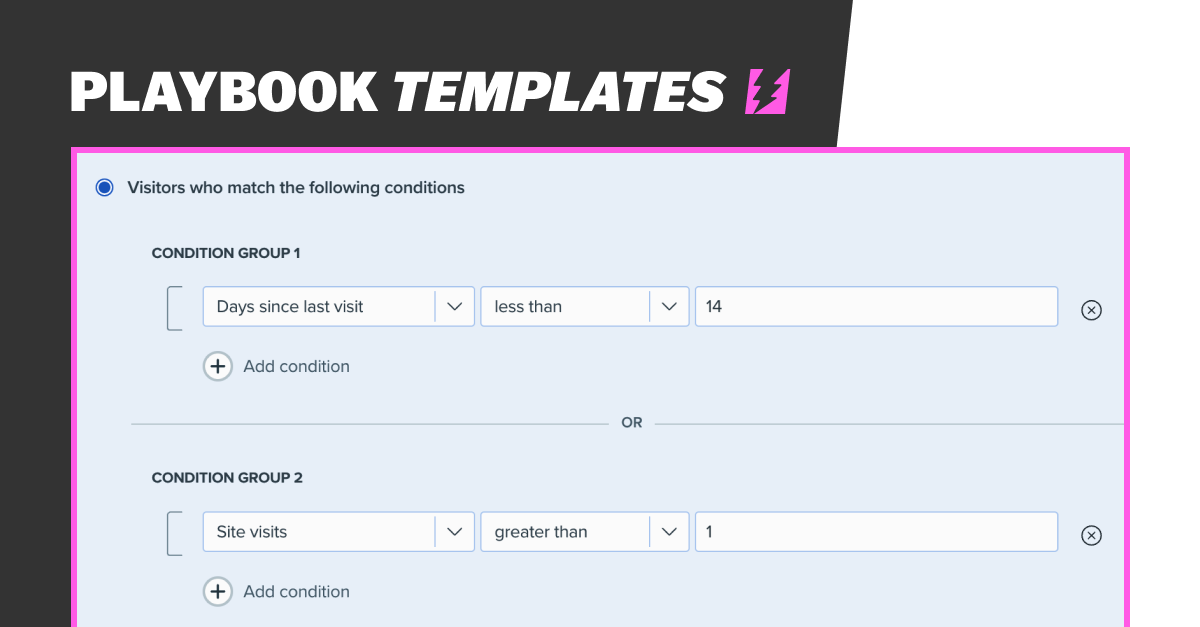1200x627 pixels.
Task: Click the Condition Group 1 label
Action: pos(225,253)
